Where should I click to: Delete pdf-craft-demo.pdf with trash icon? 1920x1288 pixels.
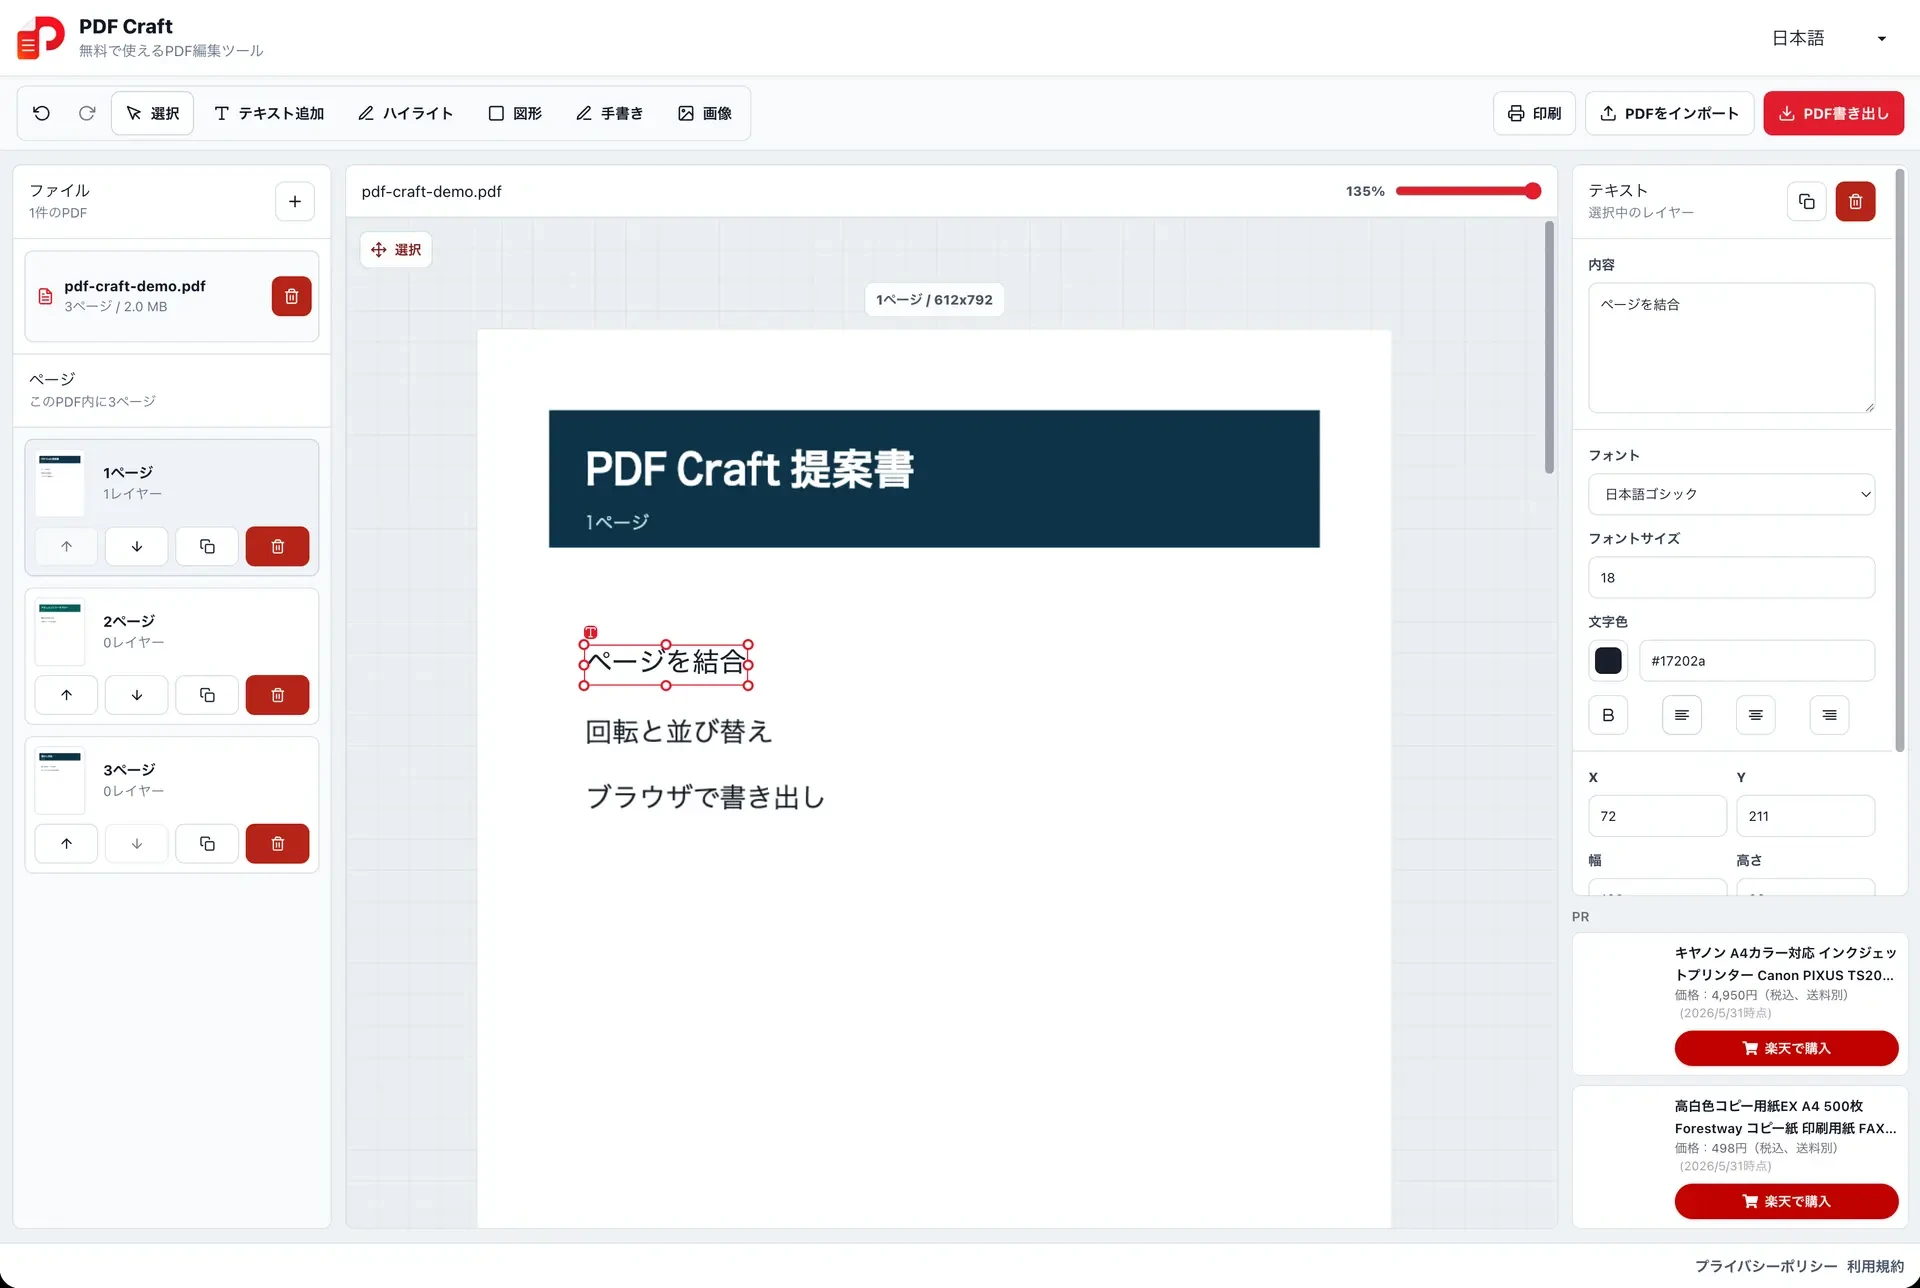(x=291, y=296)
